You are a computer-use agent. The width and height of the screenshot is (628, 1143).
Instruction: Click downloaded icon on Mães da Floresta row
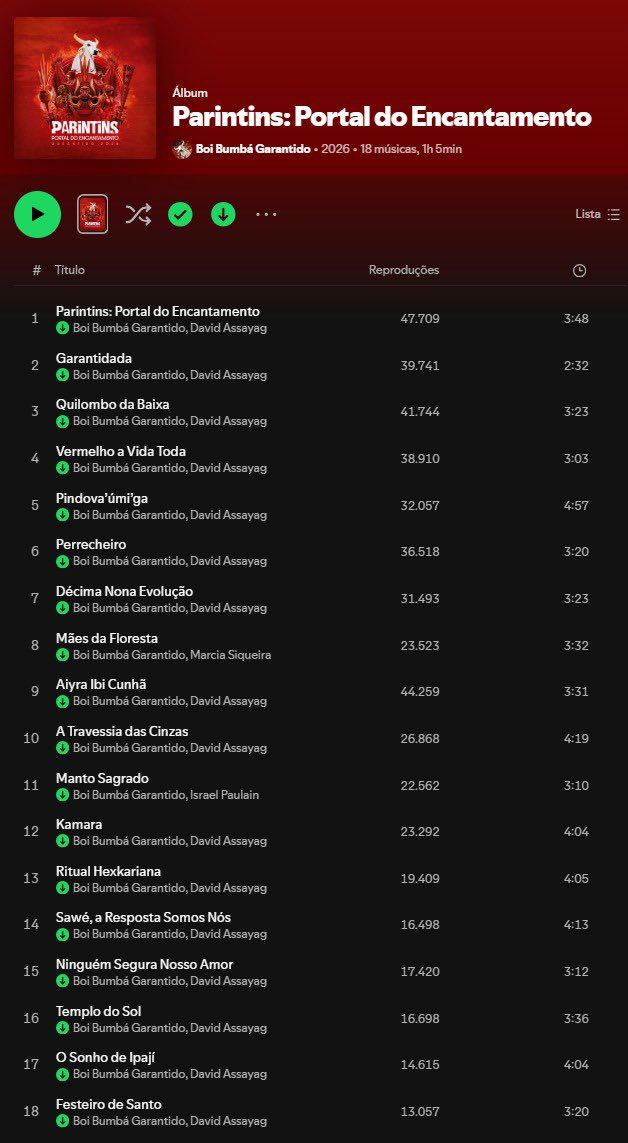tap(63, 655)
